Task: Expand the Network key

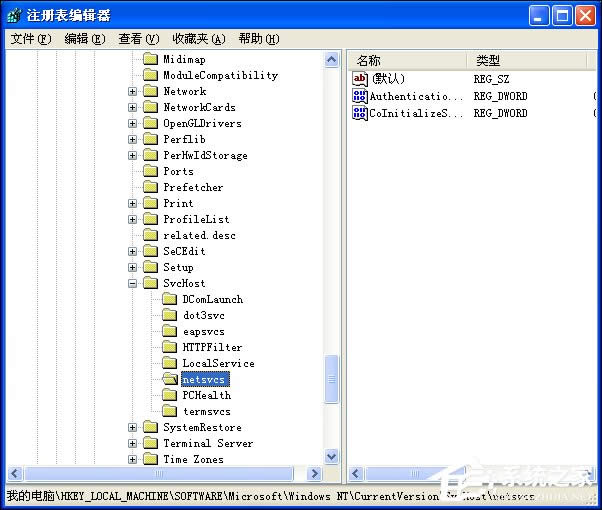Action: pos(132,91)
